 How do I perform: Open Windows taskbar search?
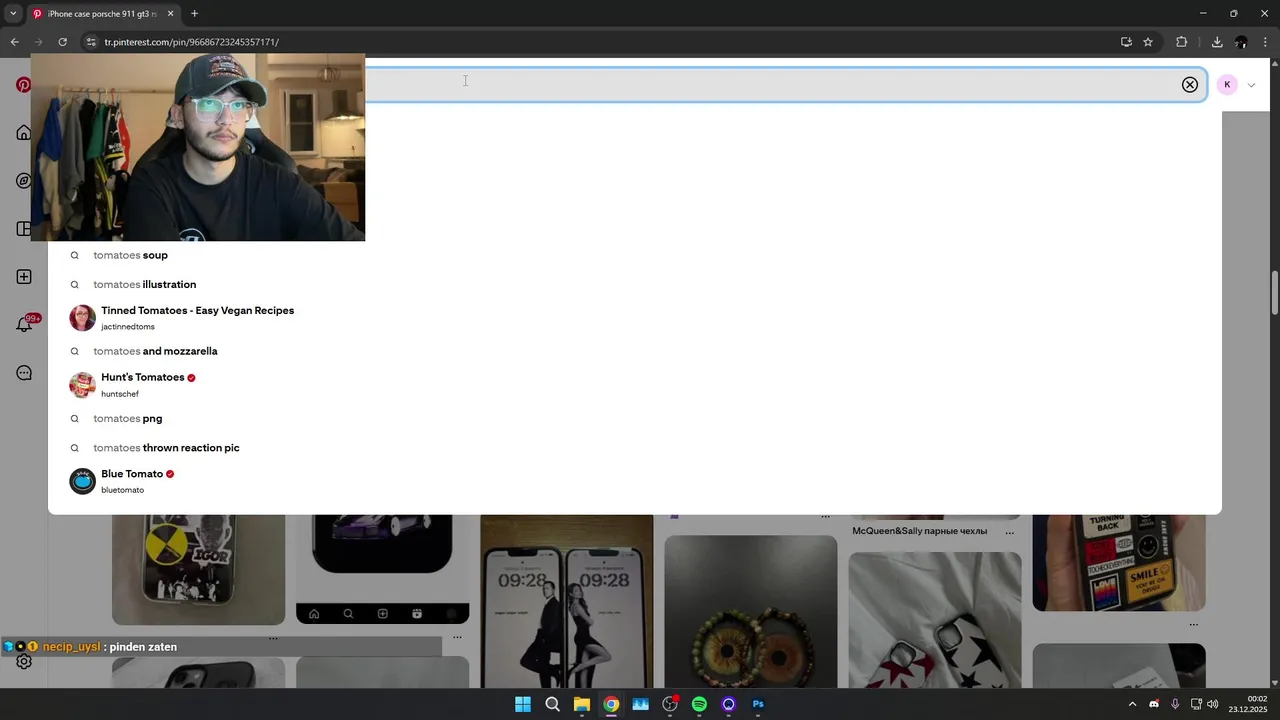552,704
